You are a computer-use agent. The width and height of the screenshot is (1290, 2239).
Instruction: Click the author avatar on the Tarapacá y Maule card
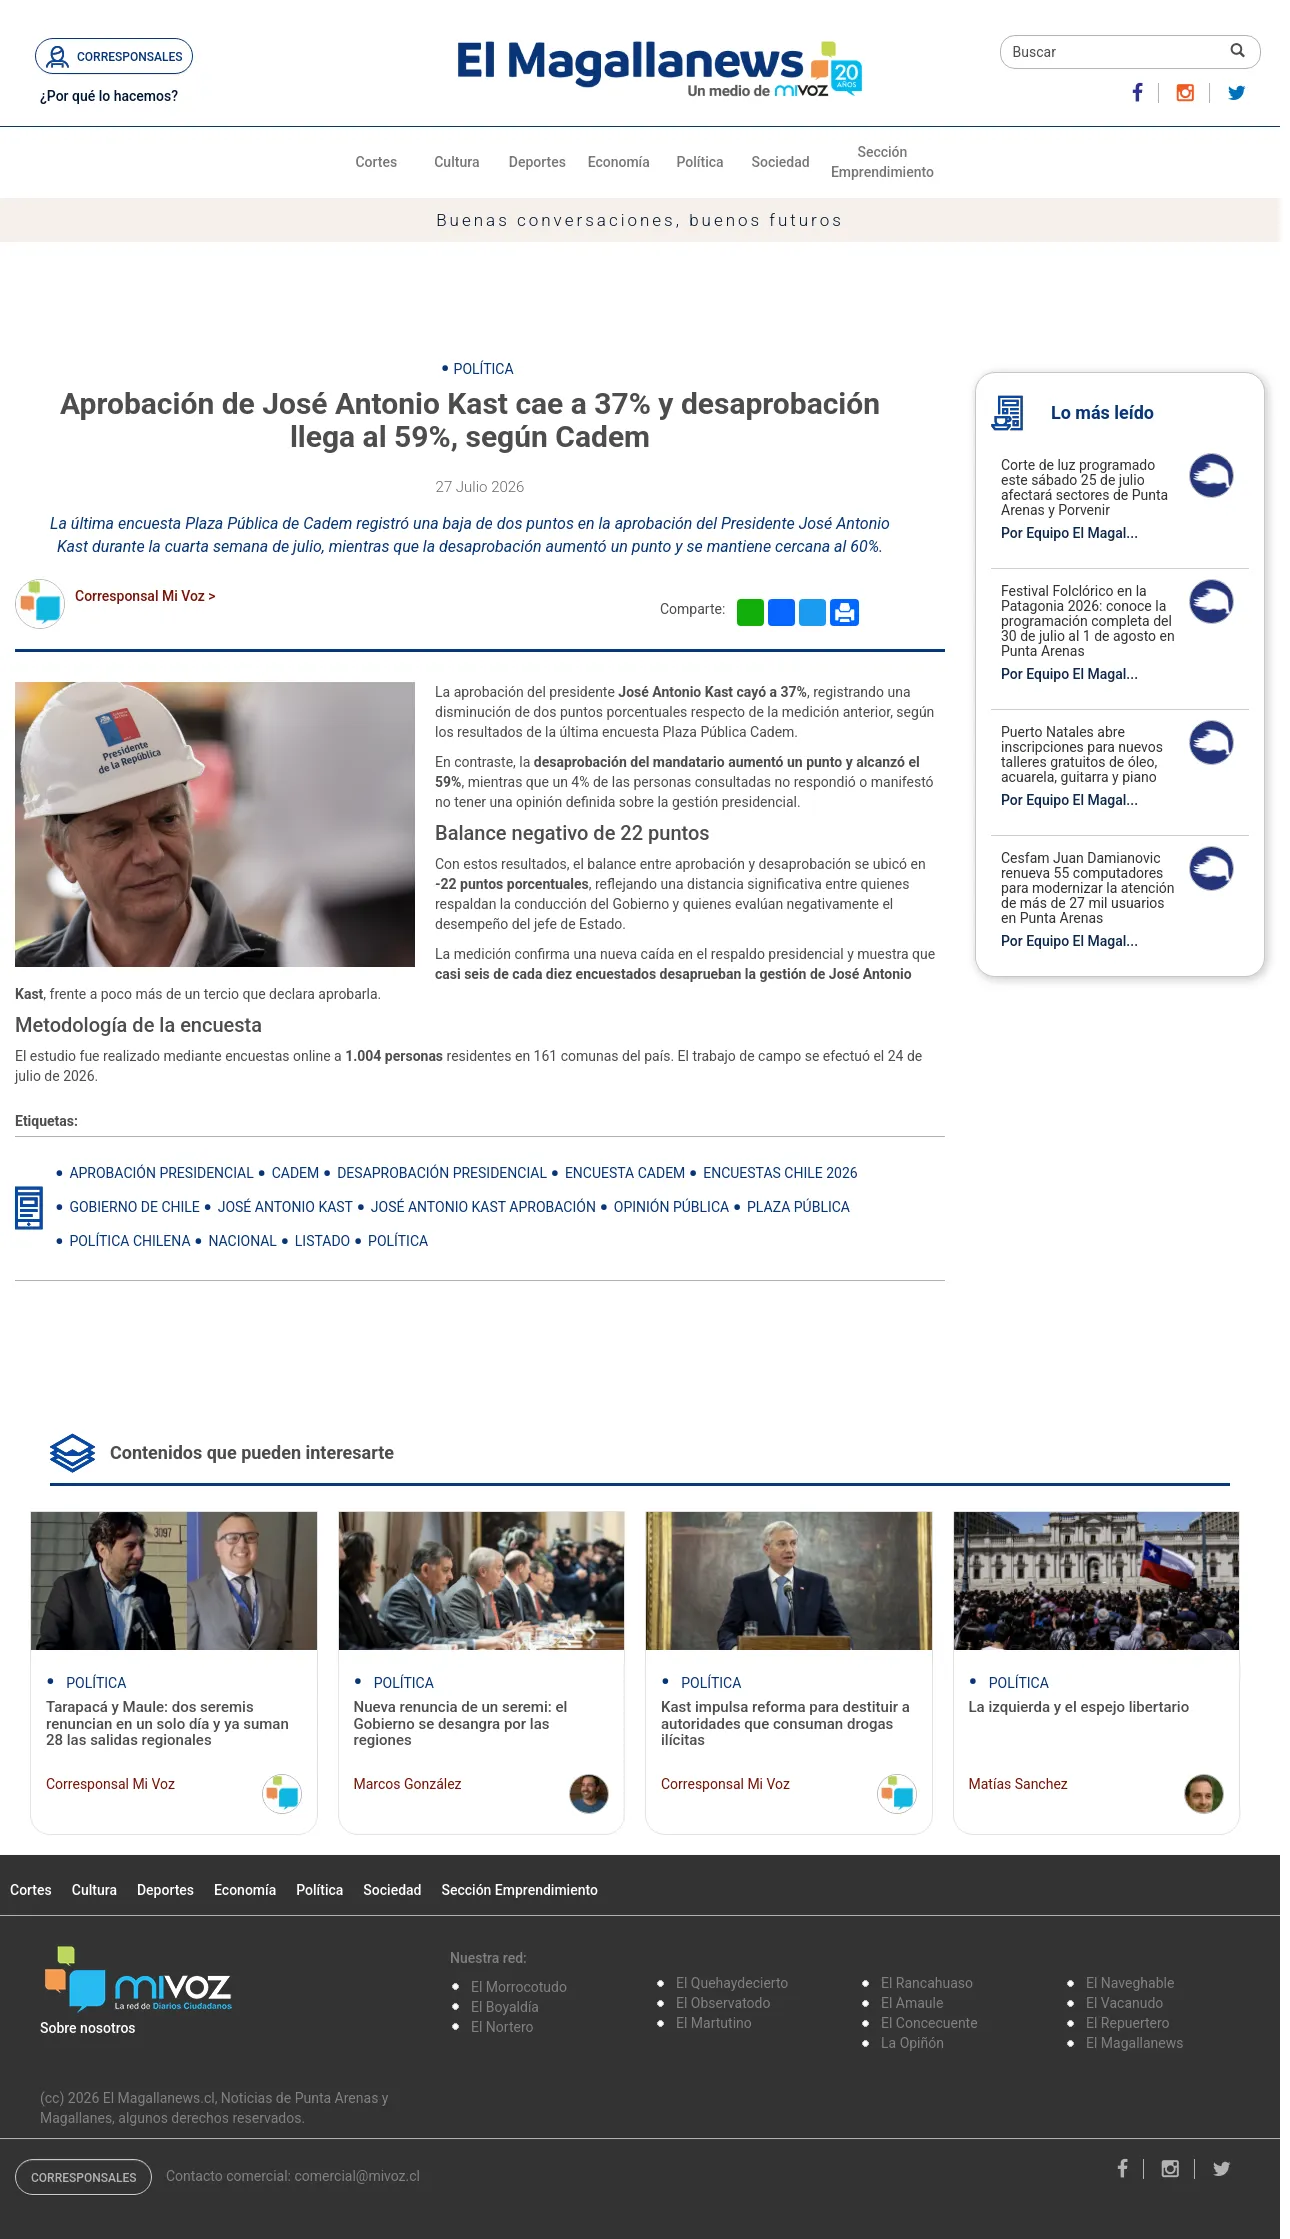(282, 1794)
